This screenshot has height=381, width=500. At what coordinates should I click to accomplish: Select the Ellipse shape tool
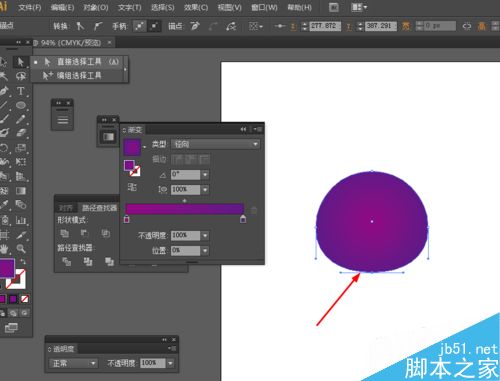[x=21, y=105]
